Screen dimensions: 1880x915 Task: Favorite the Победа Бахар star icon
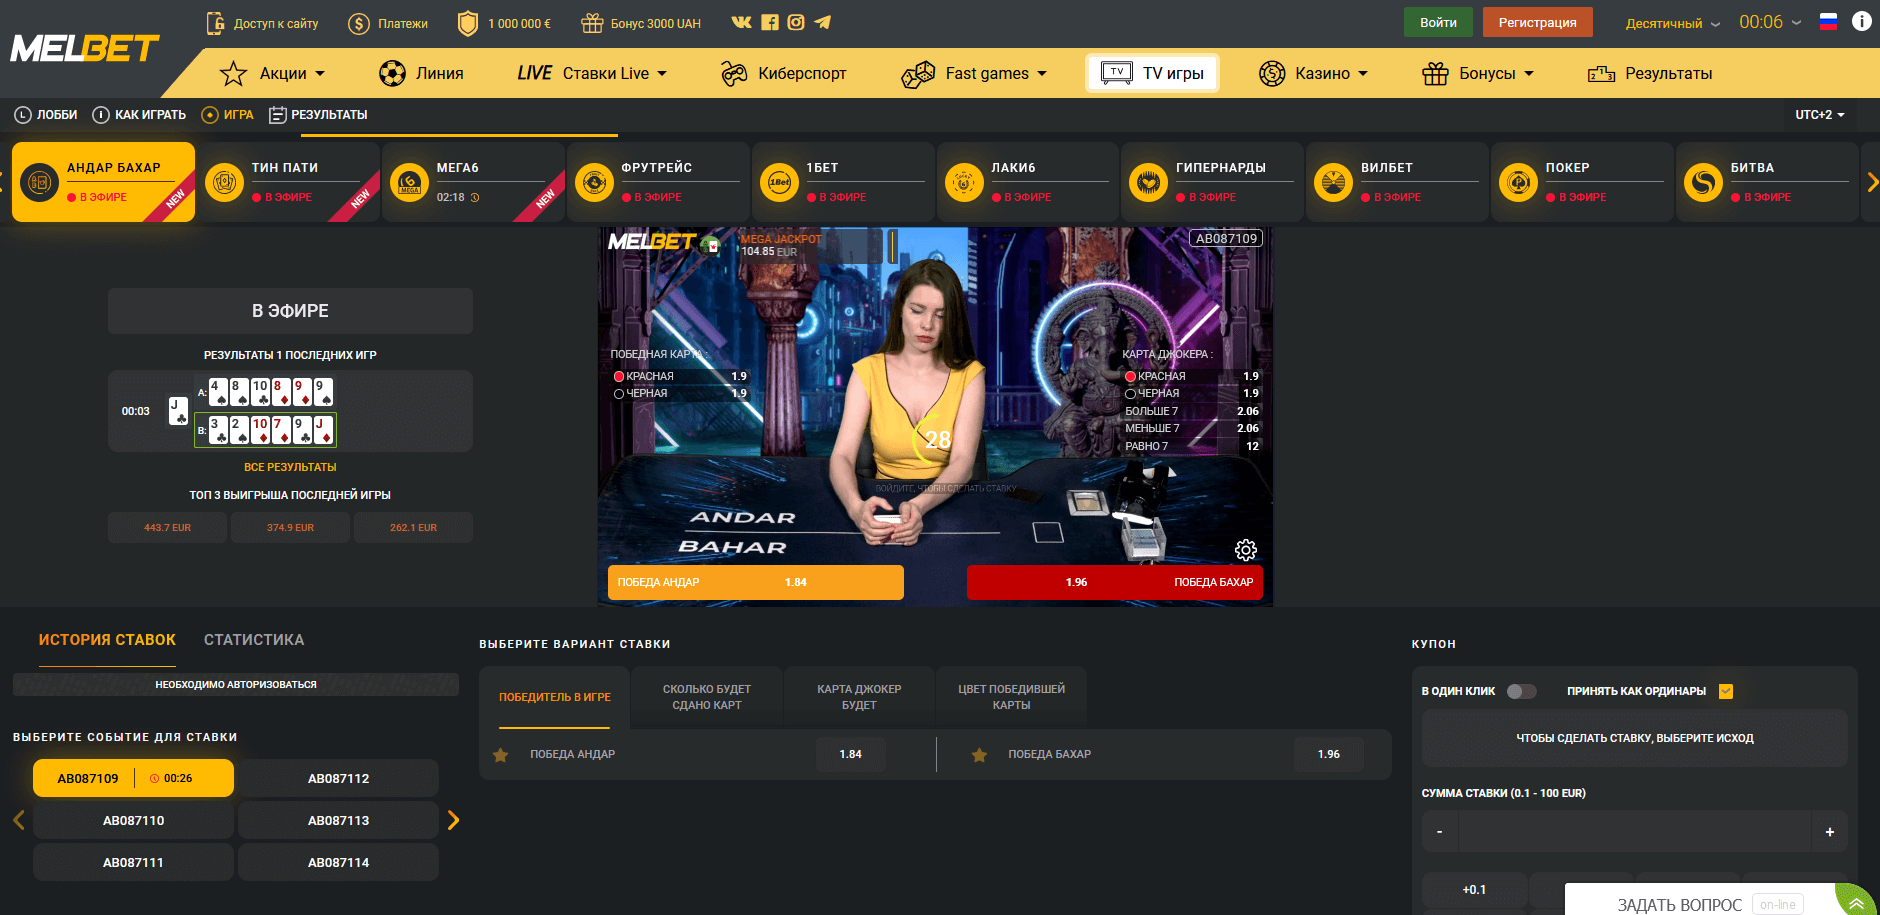click(979, 755)
